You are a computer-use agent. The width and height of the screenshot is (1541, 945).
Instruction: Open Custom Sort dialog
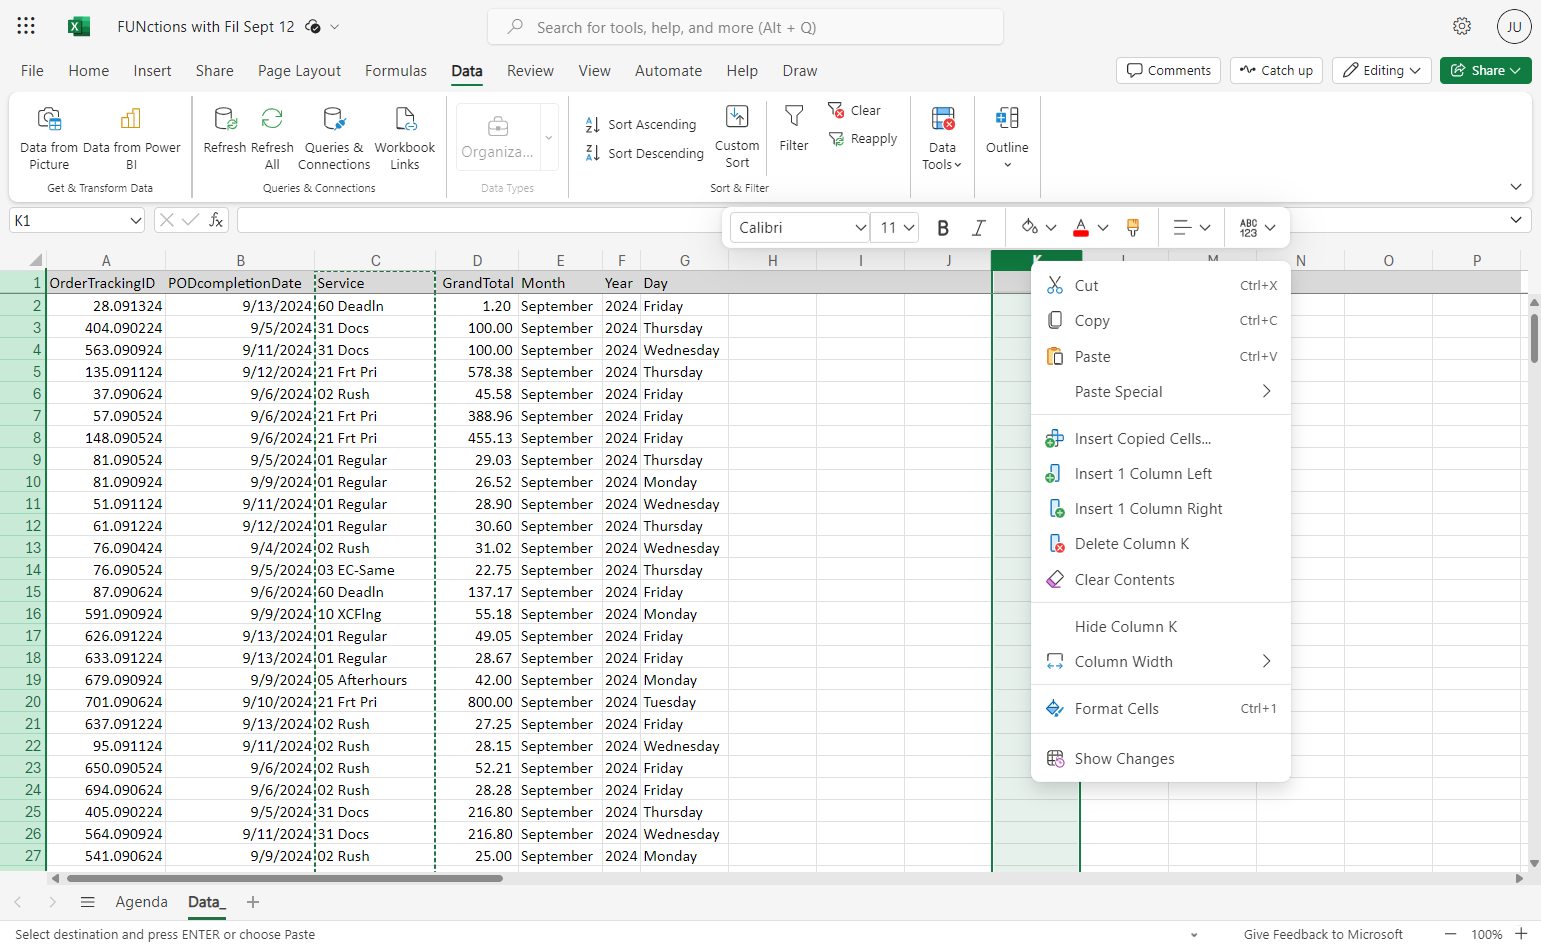pos(737,137)
